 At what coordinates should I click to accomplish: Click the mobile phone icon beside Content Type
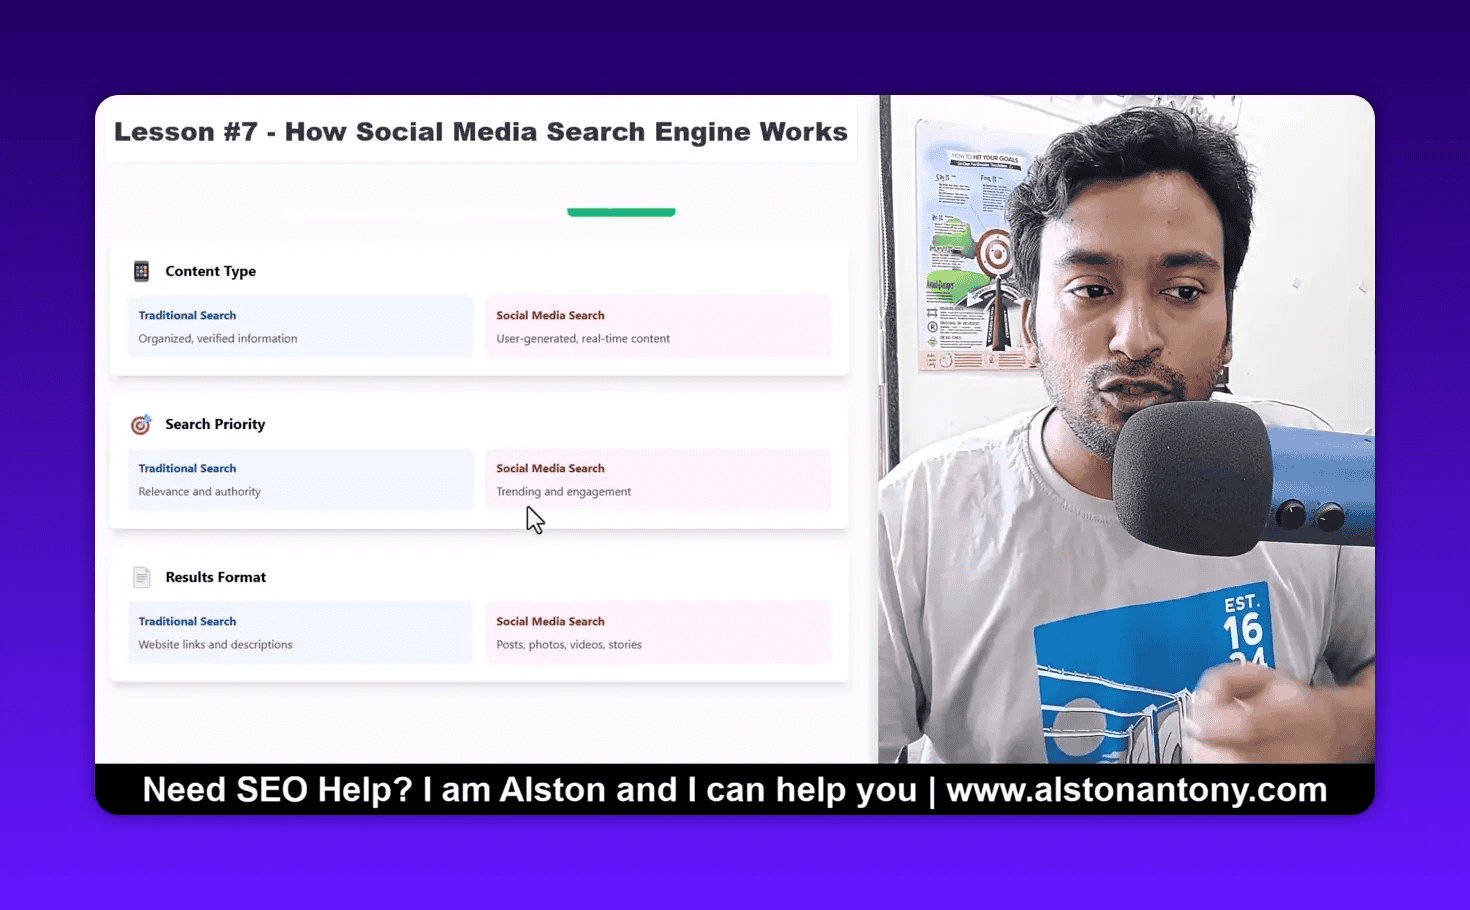coord(141,271)
